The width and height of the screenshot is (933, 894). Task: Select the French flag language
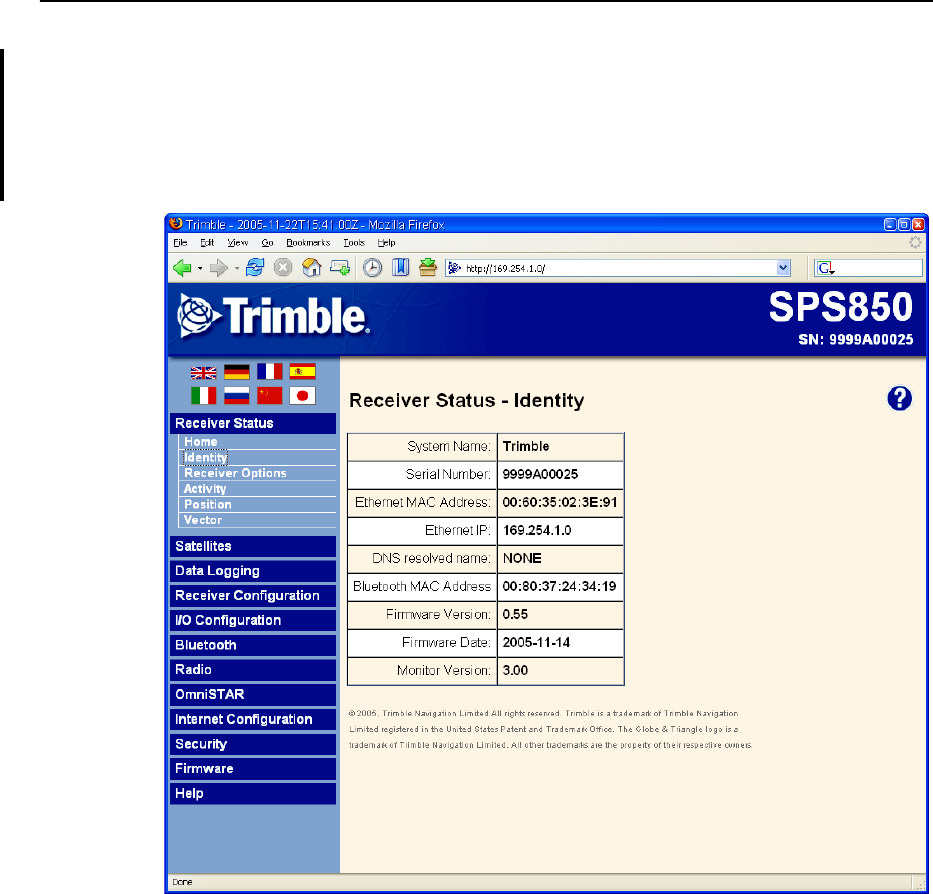[x=270, y=371]
